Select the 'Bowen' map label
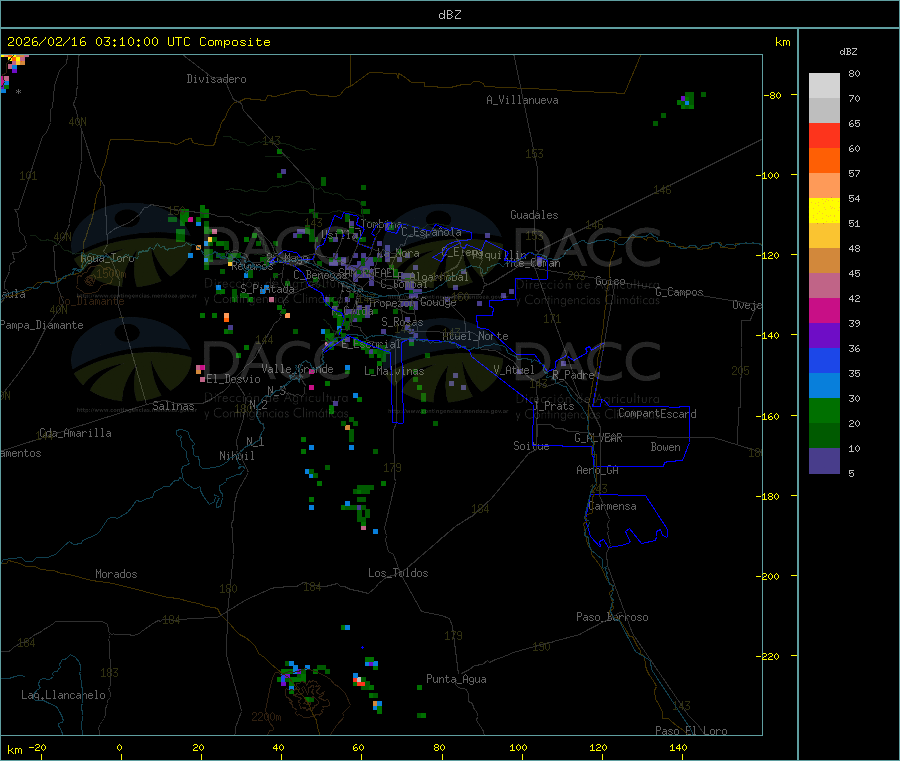 665,447
